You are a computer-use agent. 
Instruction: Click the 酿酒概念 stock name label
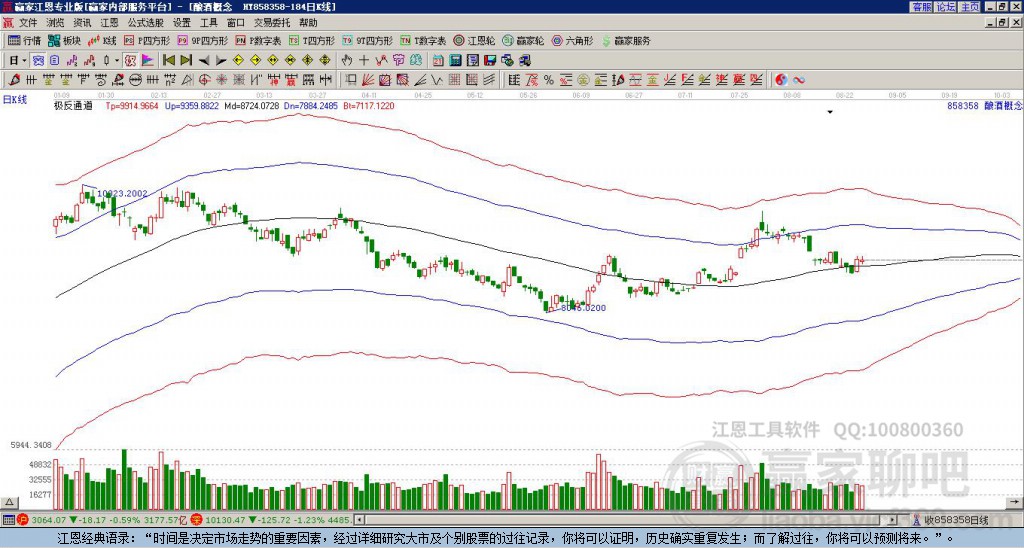[1003, 105]
